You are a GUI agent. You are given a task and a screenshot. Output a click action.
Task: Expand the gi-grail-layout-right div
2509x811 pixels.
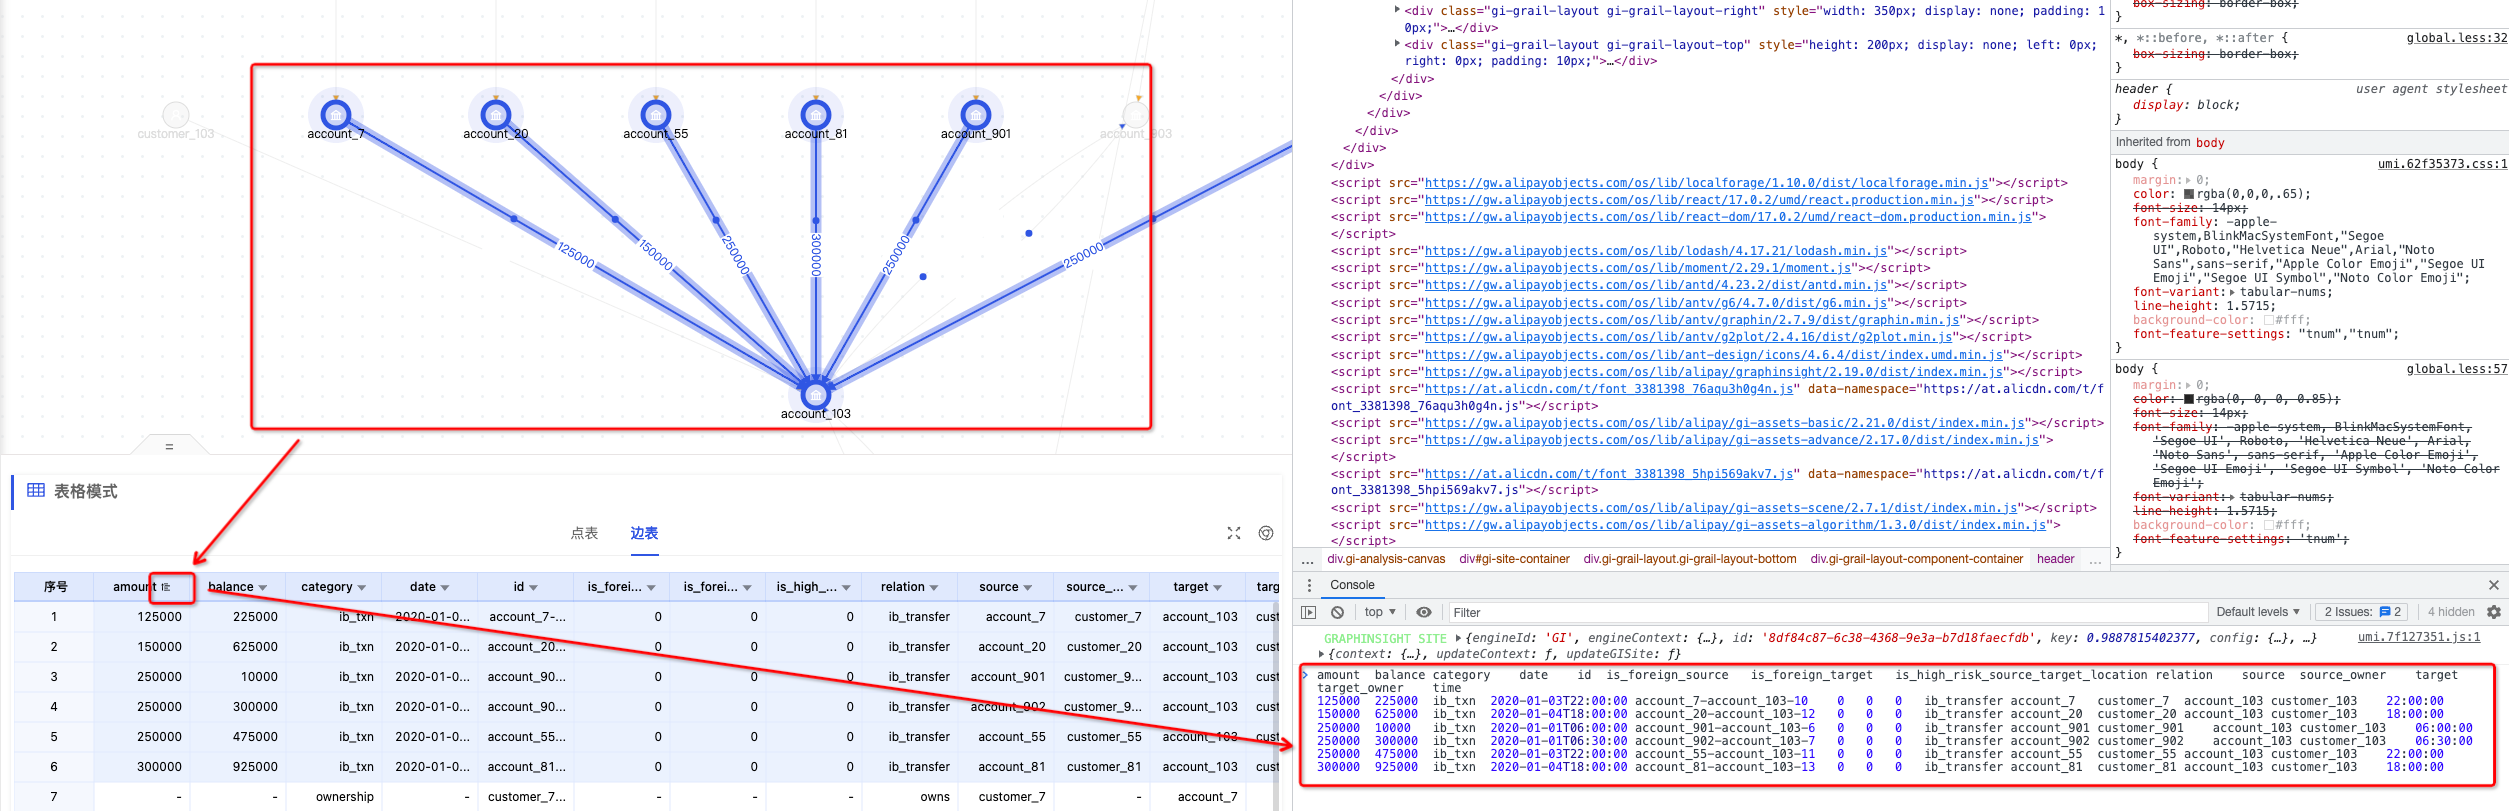pos(1397,10)
